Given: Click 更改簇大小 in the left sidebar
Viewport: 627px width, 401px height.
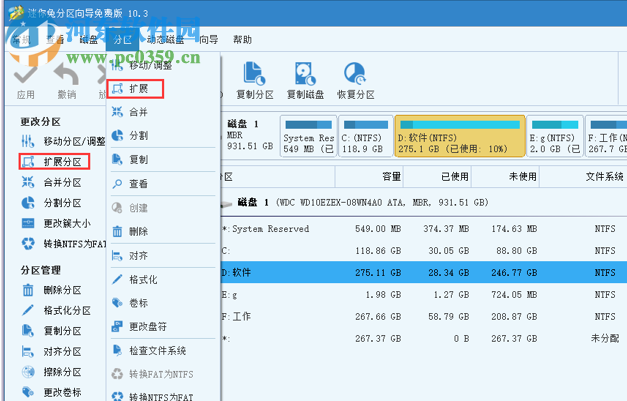Looking at the screenshot, I should [56, 223].
